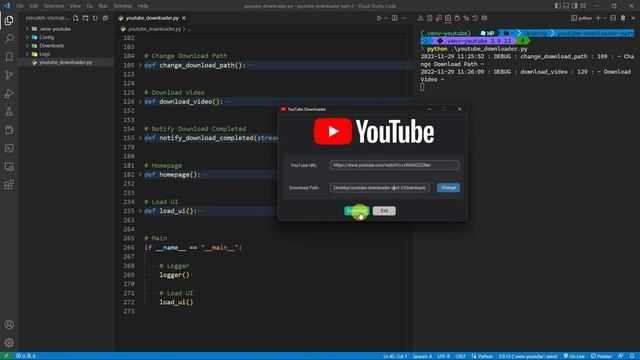Open editor More Actions ellipsis
The width and height of the screenshot is (640, 360).
pyautogui.click(x=404, y=18)
